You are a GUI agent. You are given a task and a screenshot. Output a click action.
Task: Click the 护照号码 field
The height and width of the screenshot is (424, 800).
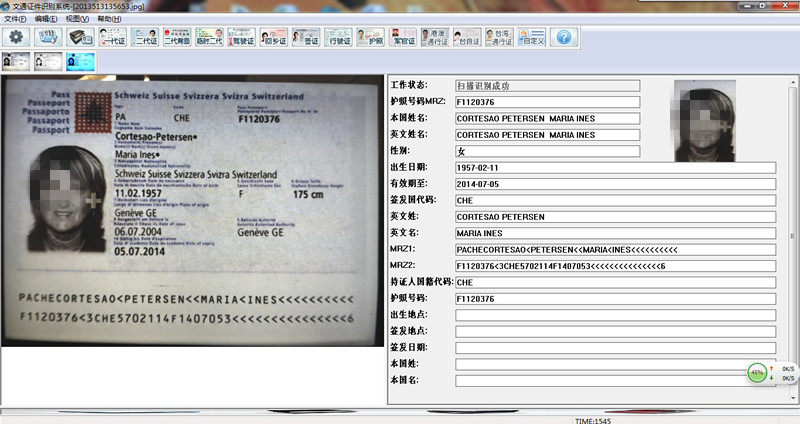[615, 298]
